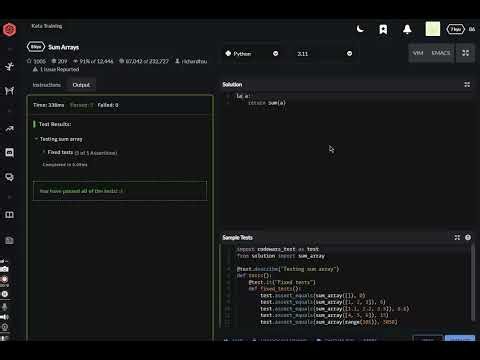Click the pause button in recorder
This screenshot has width=480, height=360.
point(4,294)
